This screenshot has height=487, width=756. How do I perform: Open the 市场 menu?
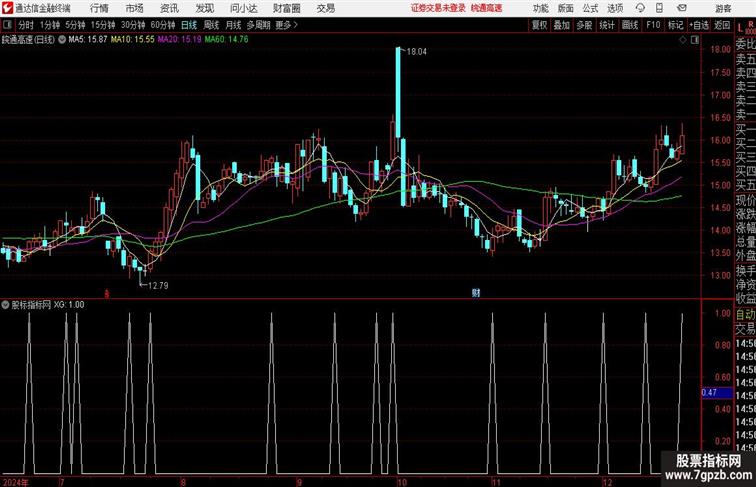(x=134, y=8)
